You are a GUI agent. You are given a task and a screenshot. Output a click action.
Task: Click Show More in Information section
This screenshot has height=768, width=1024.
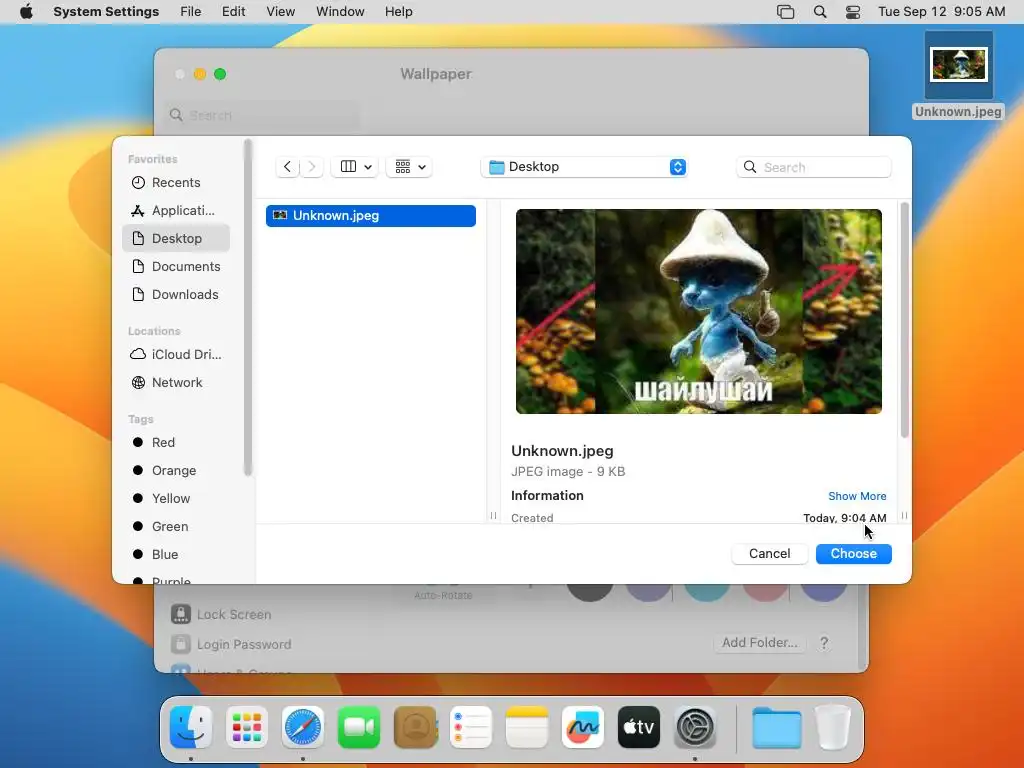pos(857,496)
